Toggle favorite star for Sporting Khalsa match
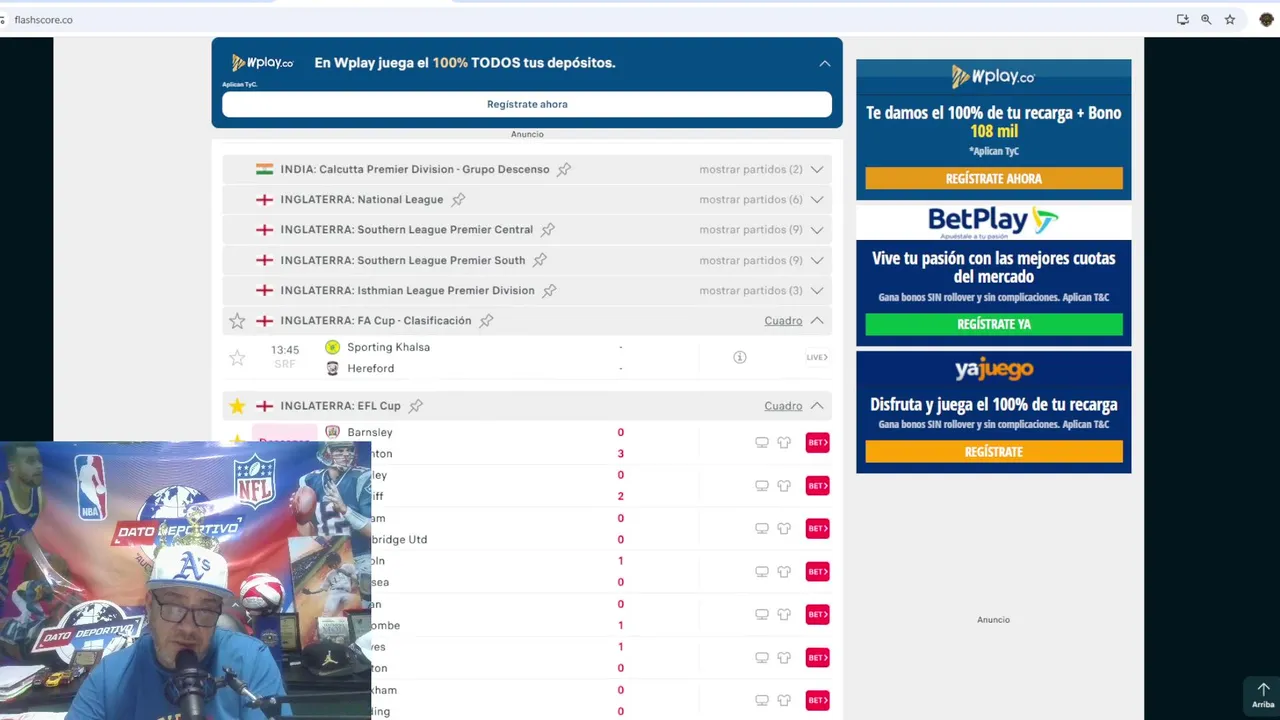 (x=237, y=357)
